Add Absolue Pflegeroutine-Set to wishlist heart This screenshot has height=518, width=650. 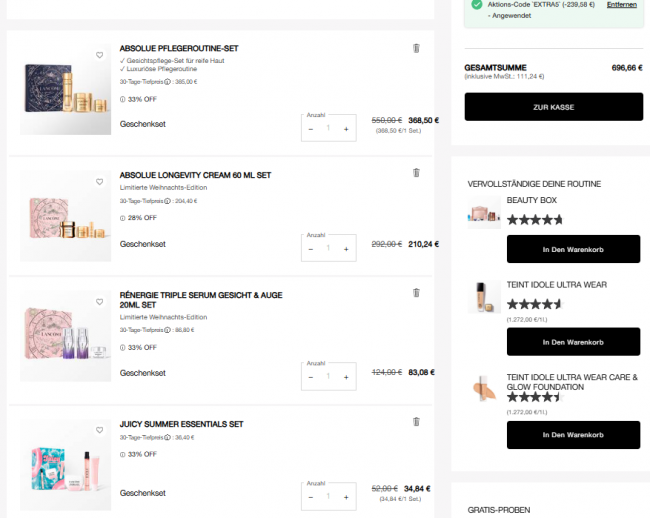(x=99, y=55)
